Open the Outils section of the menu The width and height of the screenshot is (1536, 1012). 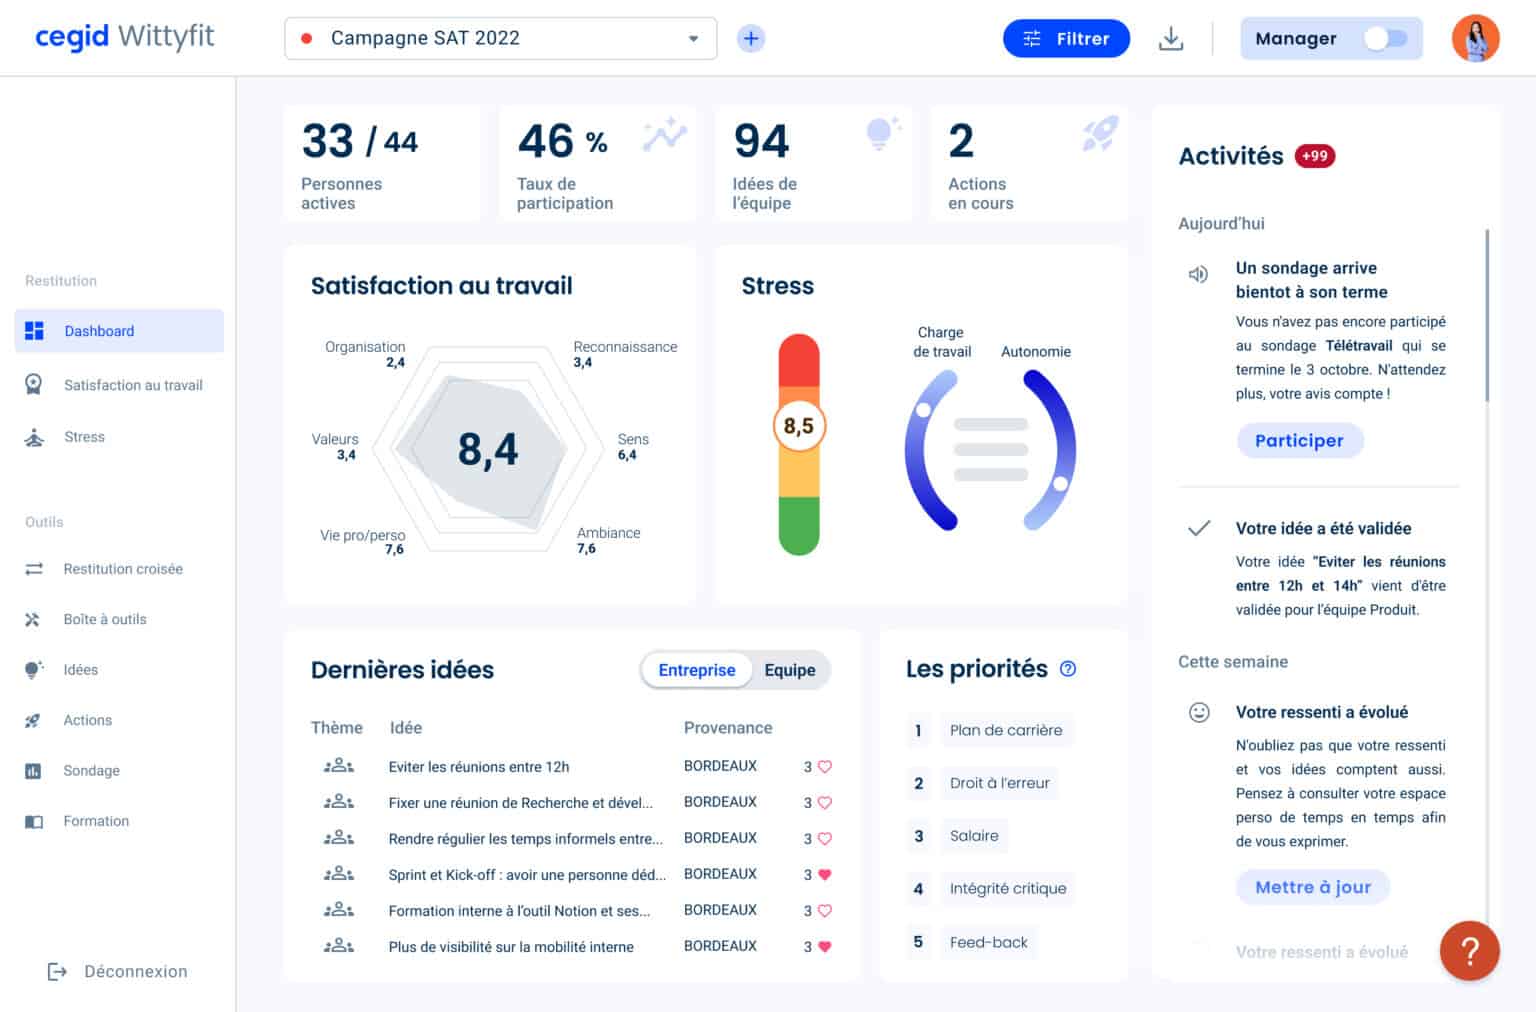tap(43, 521)
